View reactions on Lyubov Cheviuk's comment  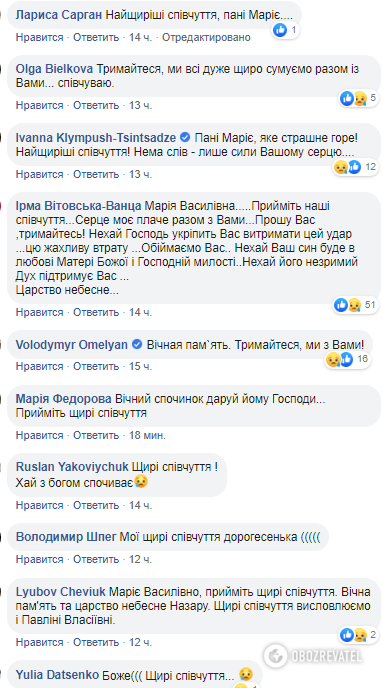[358, 634]
